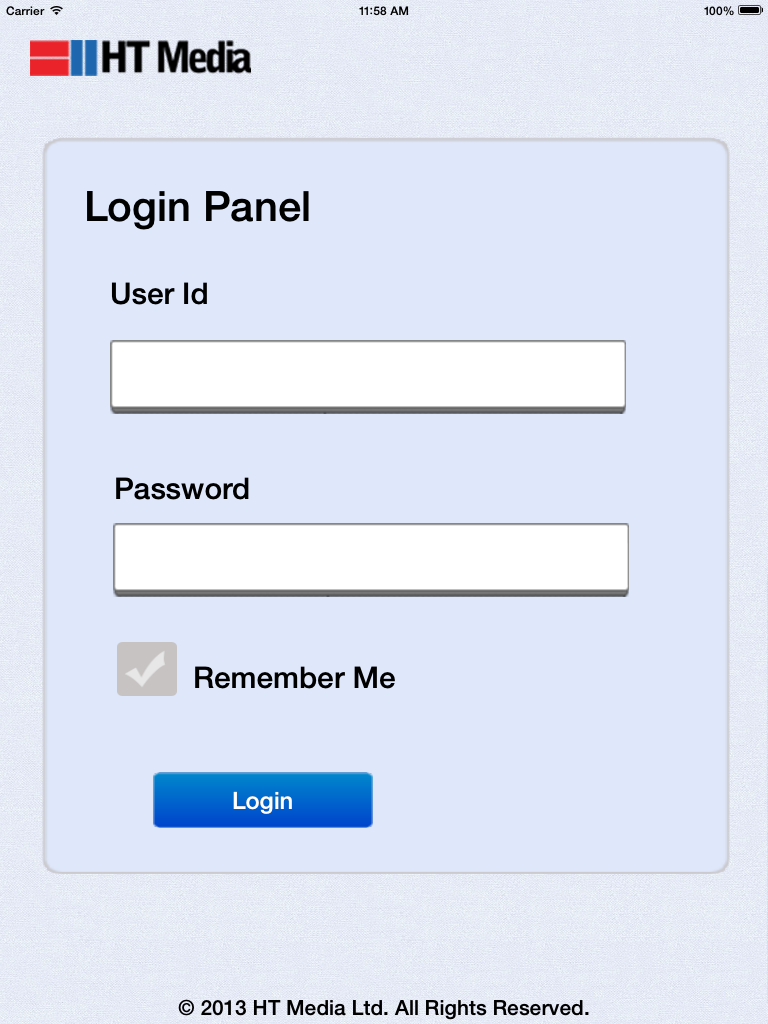Viewport: 768px width, 1024px height.
Task: Focus the User Id input field
Action: (368, 376)
